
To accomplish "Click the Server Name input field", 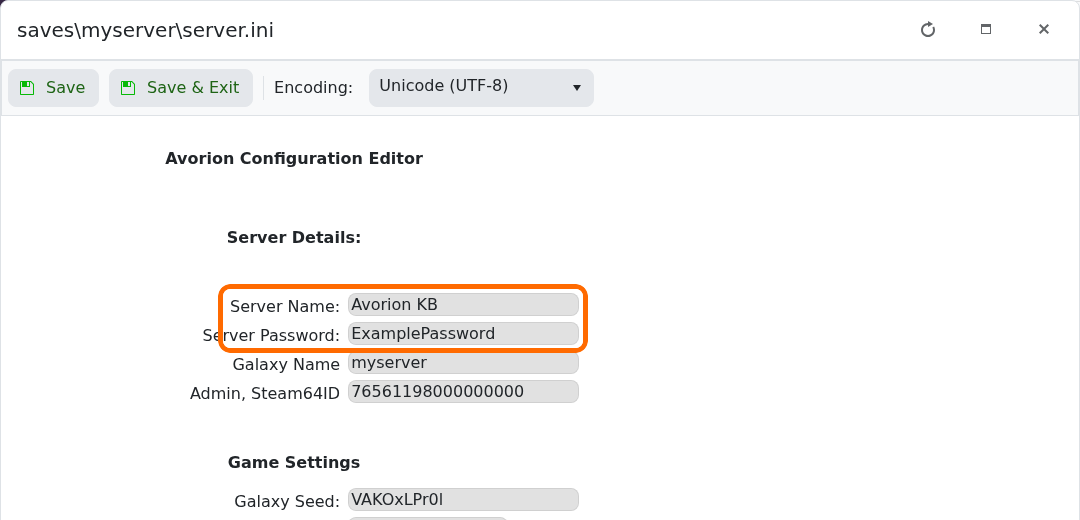I will [463, 304].
